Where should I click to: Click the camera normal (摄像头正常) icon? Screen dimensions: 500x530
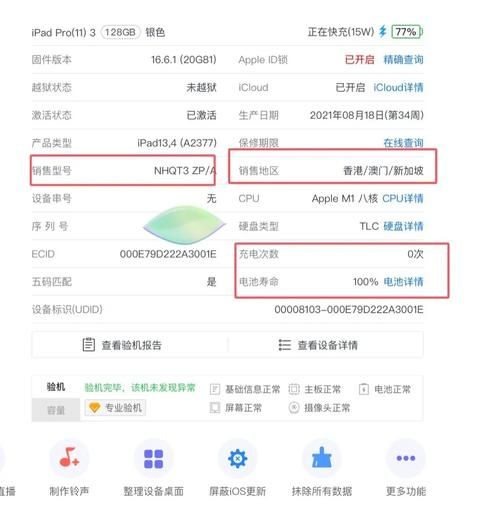294,408
